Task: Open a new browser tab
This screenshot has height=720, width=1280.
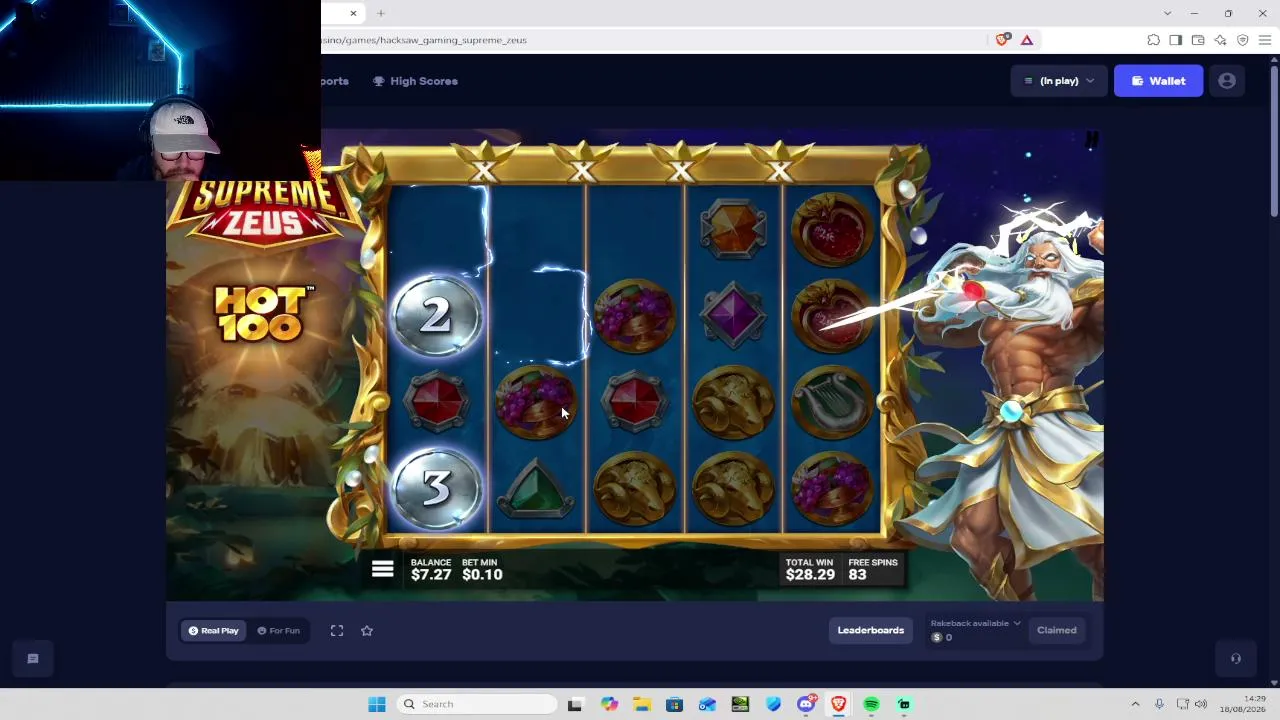Action: (x=381, y=13)
